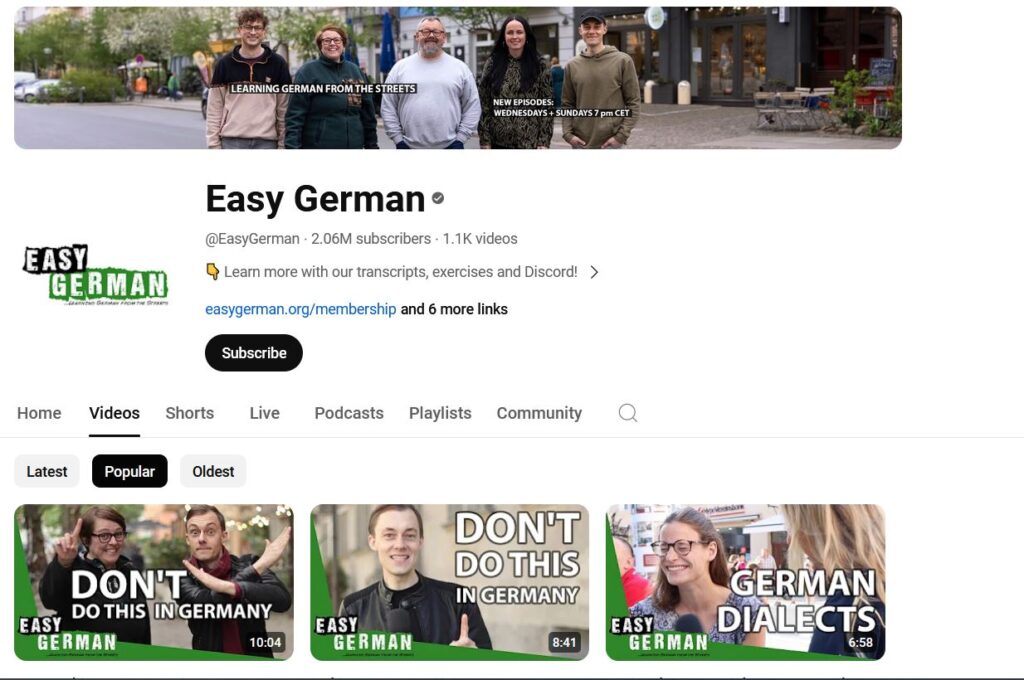Open the Live tab
The width and height of the screenshot is (1024, 680).
tap(263, 412)
